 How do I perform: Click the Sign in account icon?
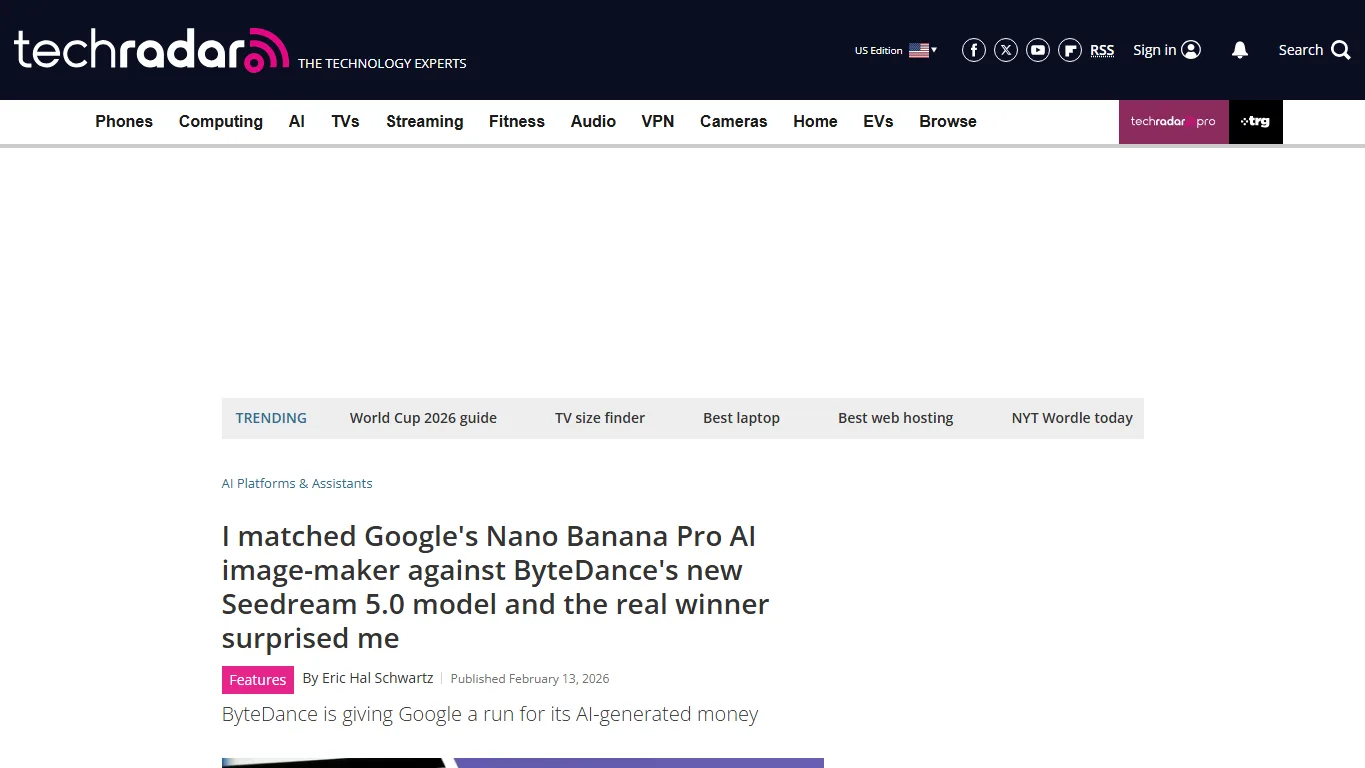tap(1191, 50)
